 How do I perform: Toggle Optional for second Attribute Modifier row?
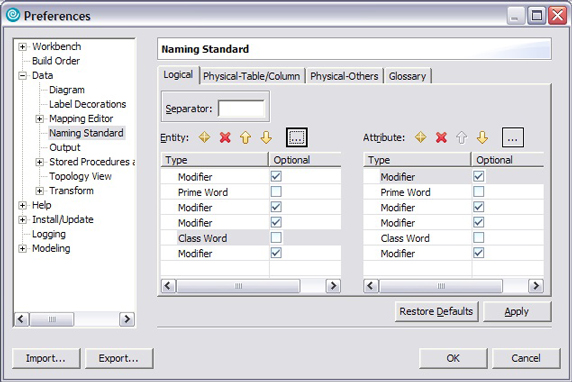[479, 207]
